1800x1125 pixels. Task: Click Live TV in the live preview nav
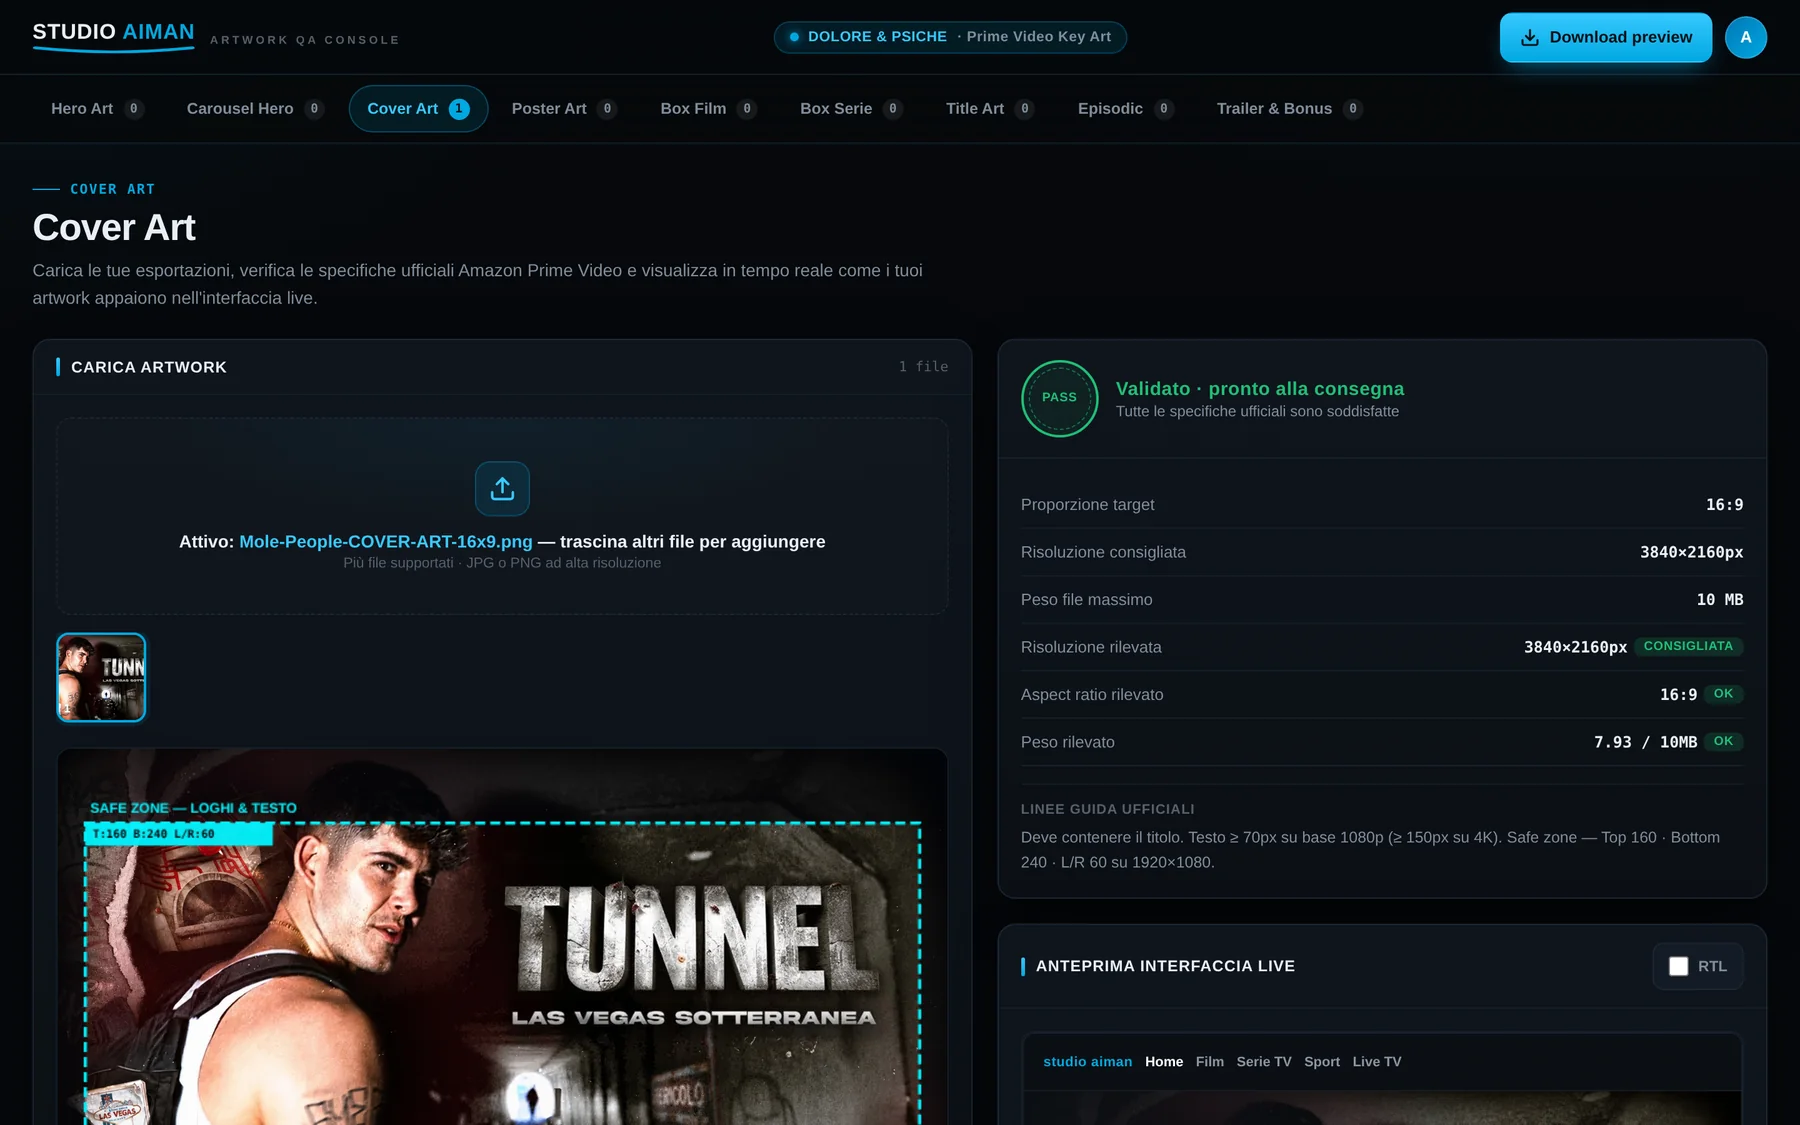tap(1377, 1062)
